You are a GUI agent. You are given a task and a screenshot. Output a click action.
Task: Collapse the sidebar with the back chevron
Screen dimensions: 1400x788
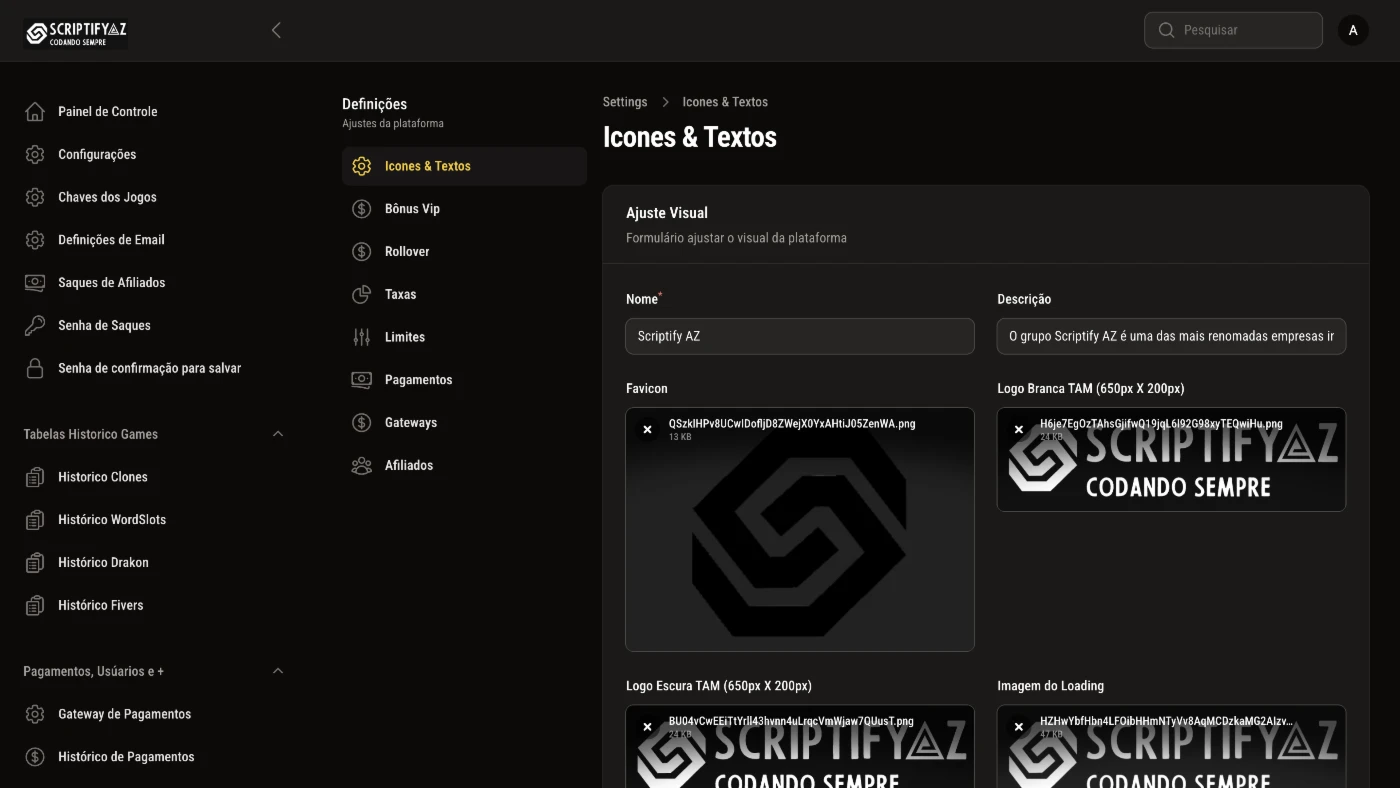(277, 30)
